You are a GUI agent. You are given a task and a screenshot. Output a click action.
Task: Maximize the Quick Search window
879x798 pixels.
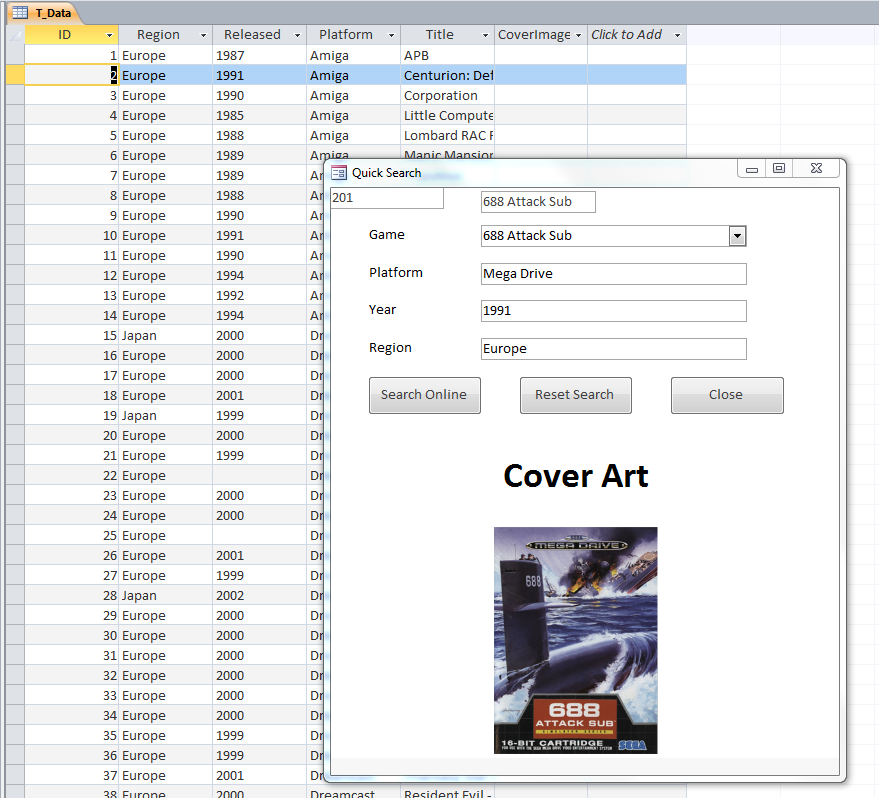[779, 169]
